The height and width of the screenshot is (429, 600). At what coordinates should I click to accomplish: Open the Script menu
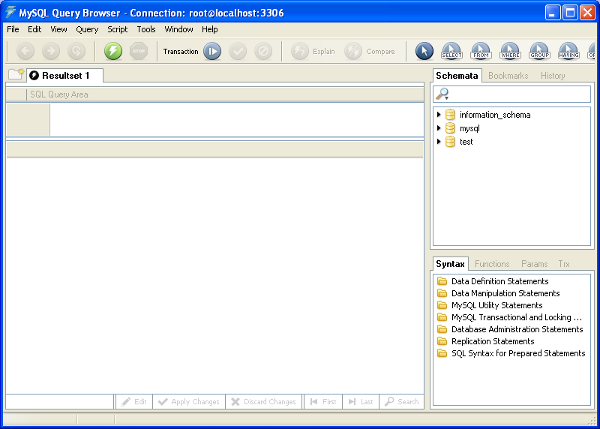point(117,29)
